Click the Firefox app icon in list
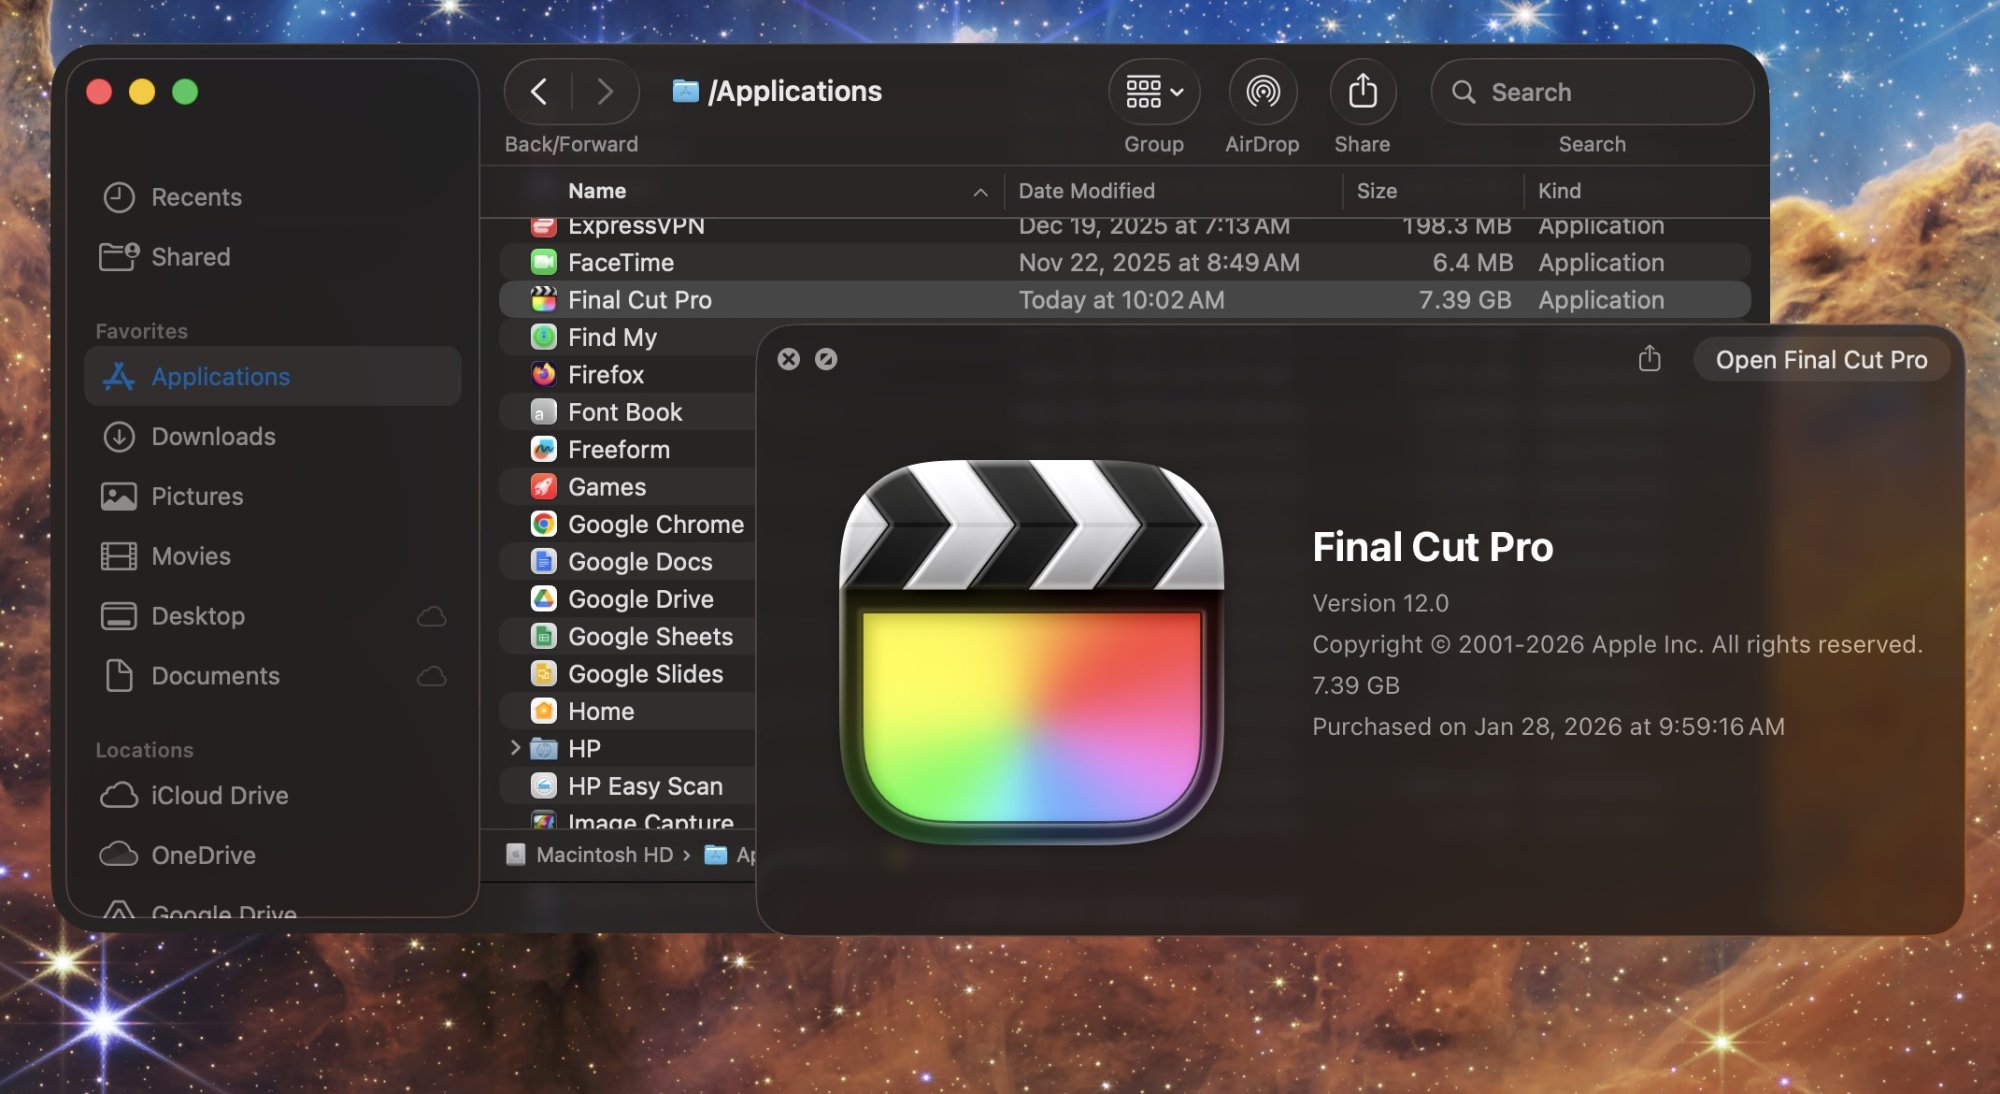 click(x=543, y=375)
